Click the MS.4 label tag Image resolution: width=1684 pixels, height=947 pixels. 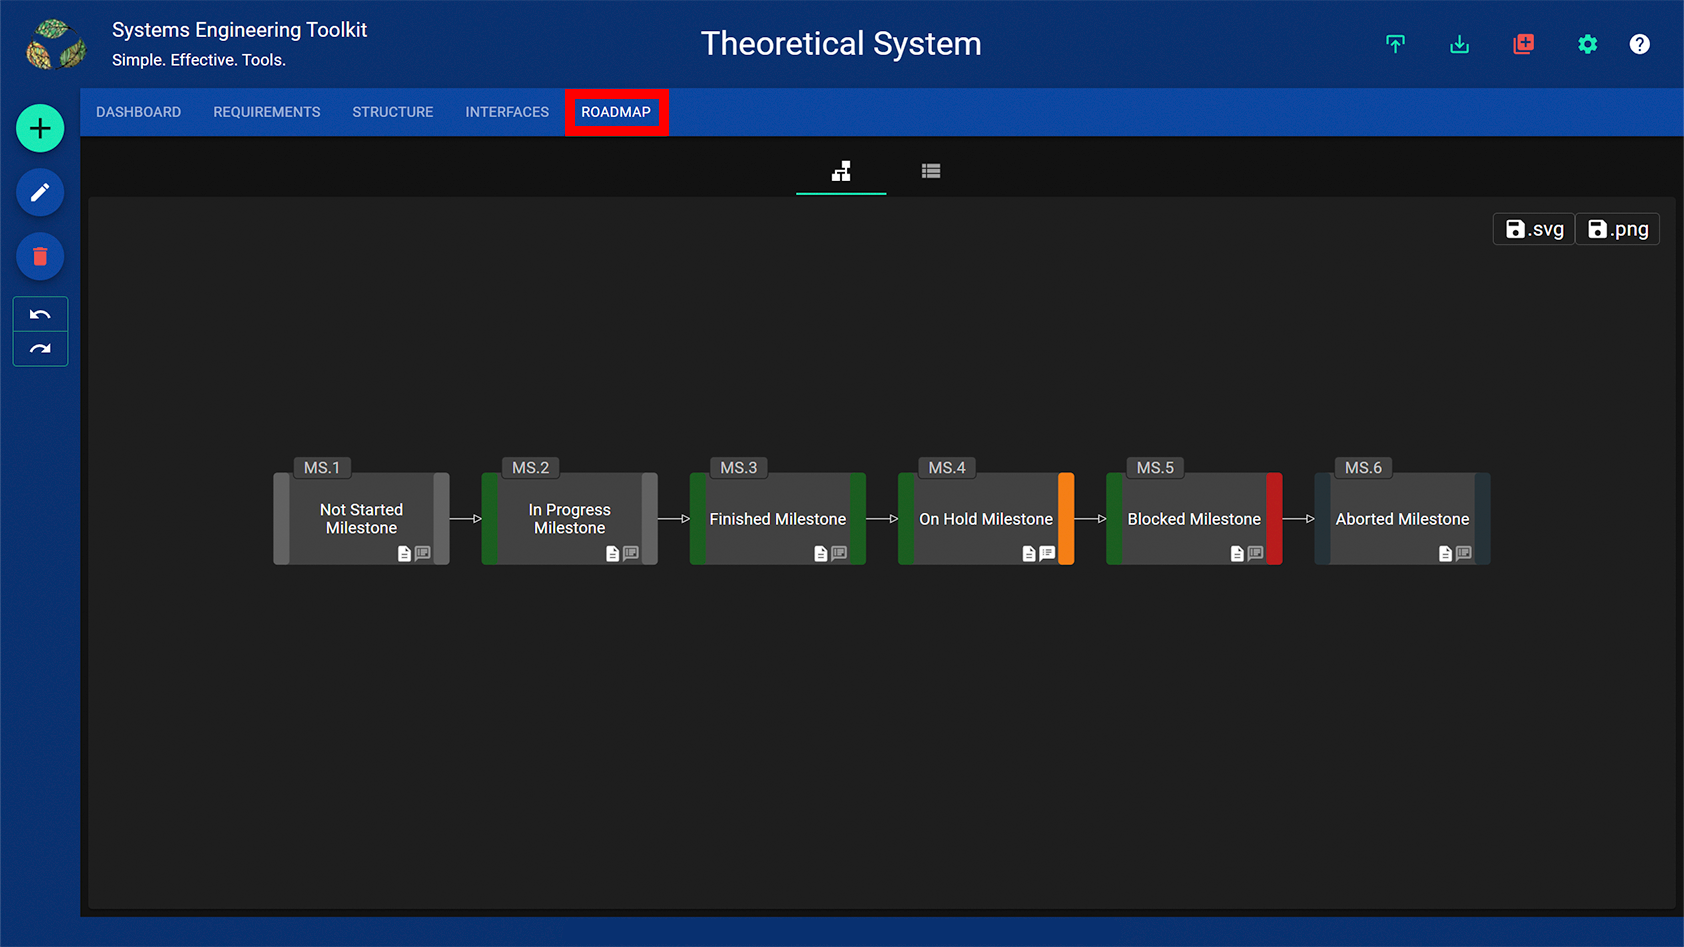point(946,467)
